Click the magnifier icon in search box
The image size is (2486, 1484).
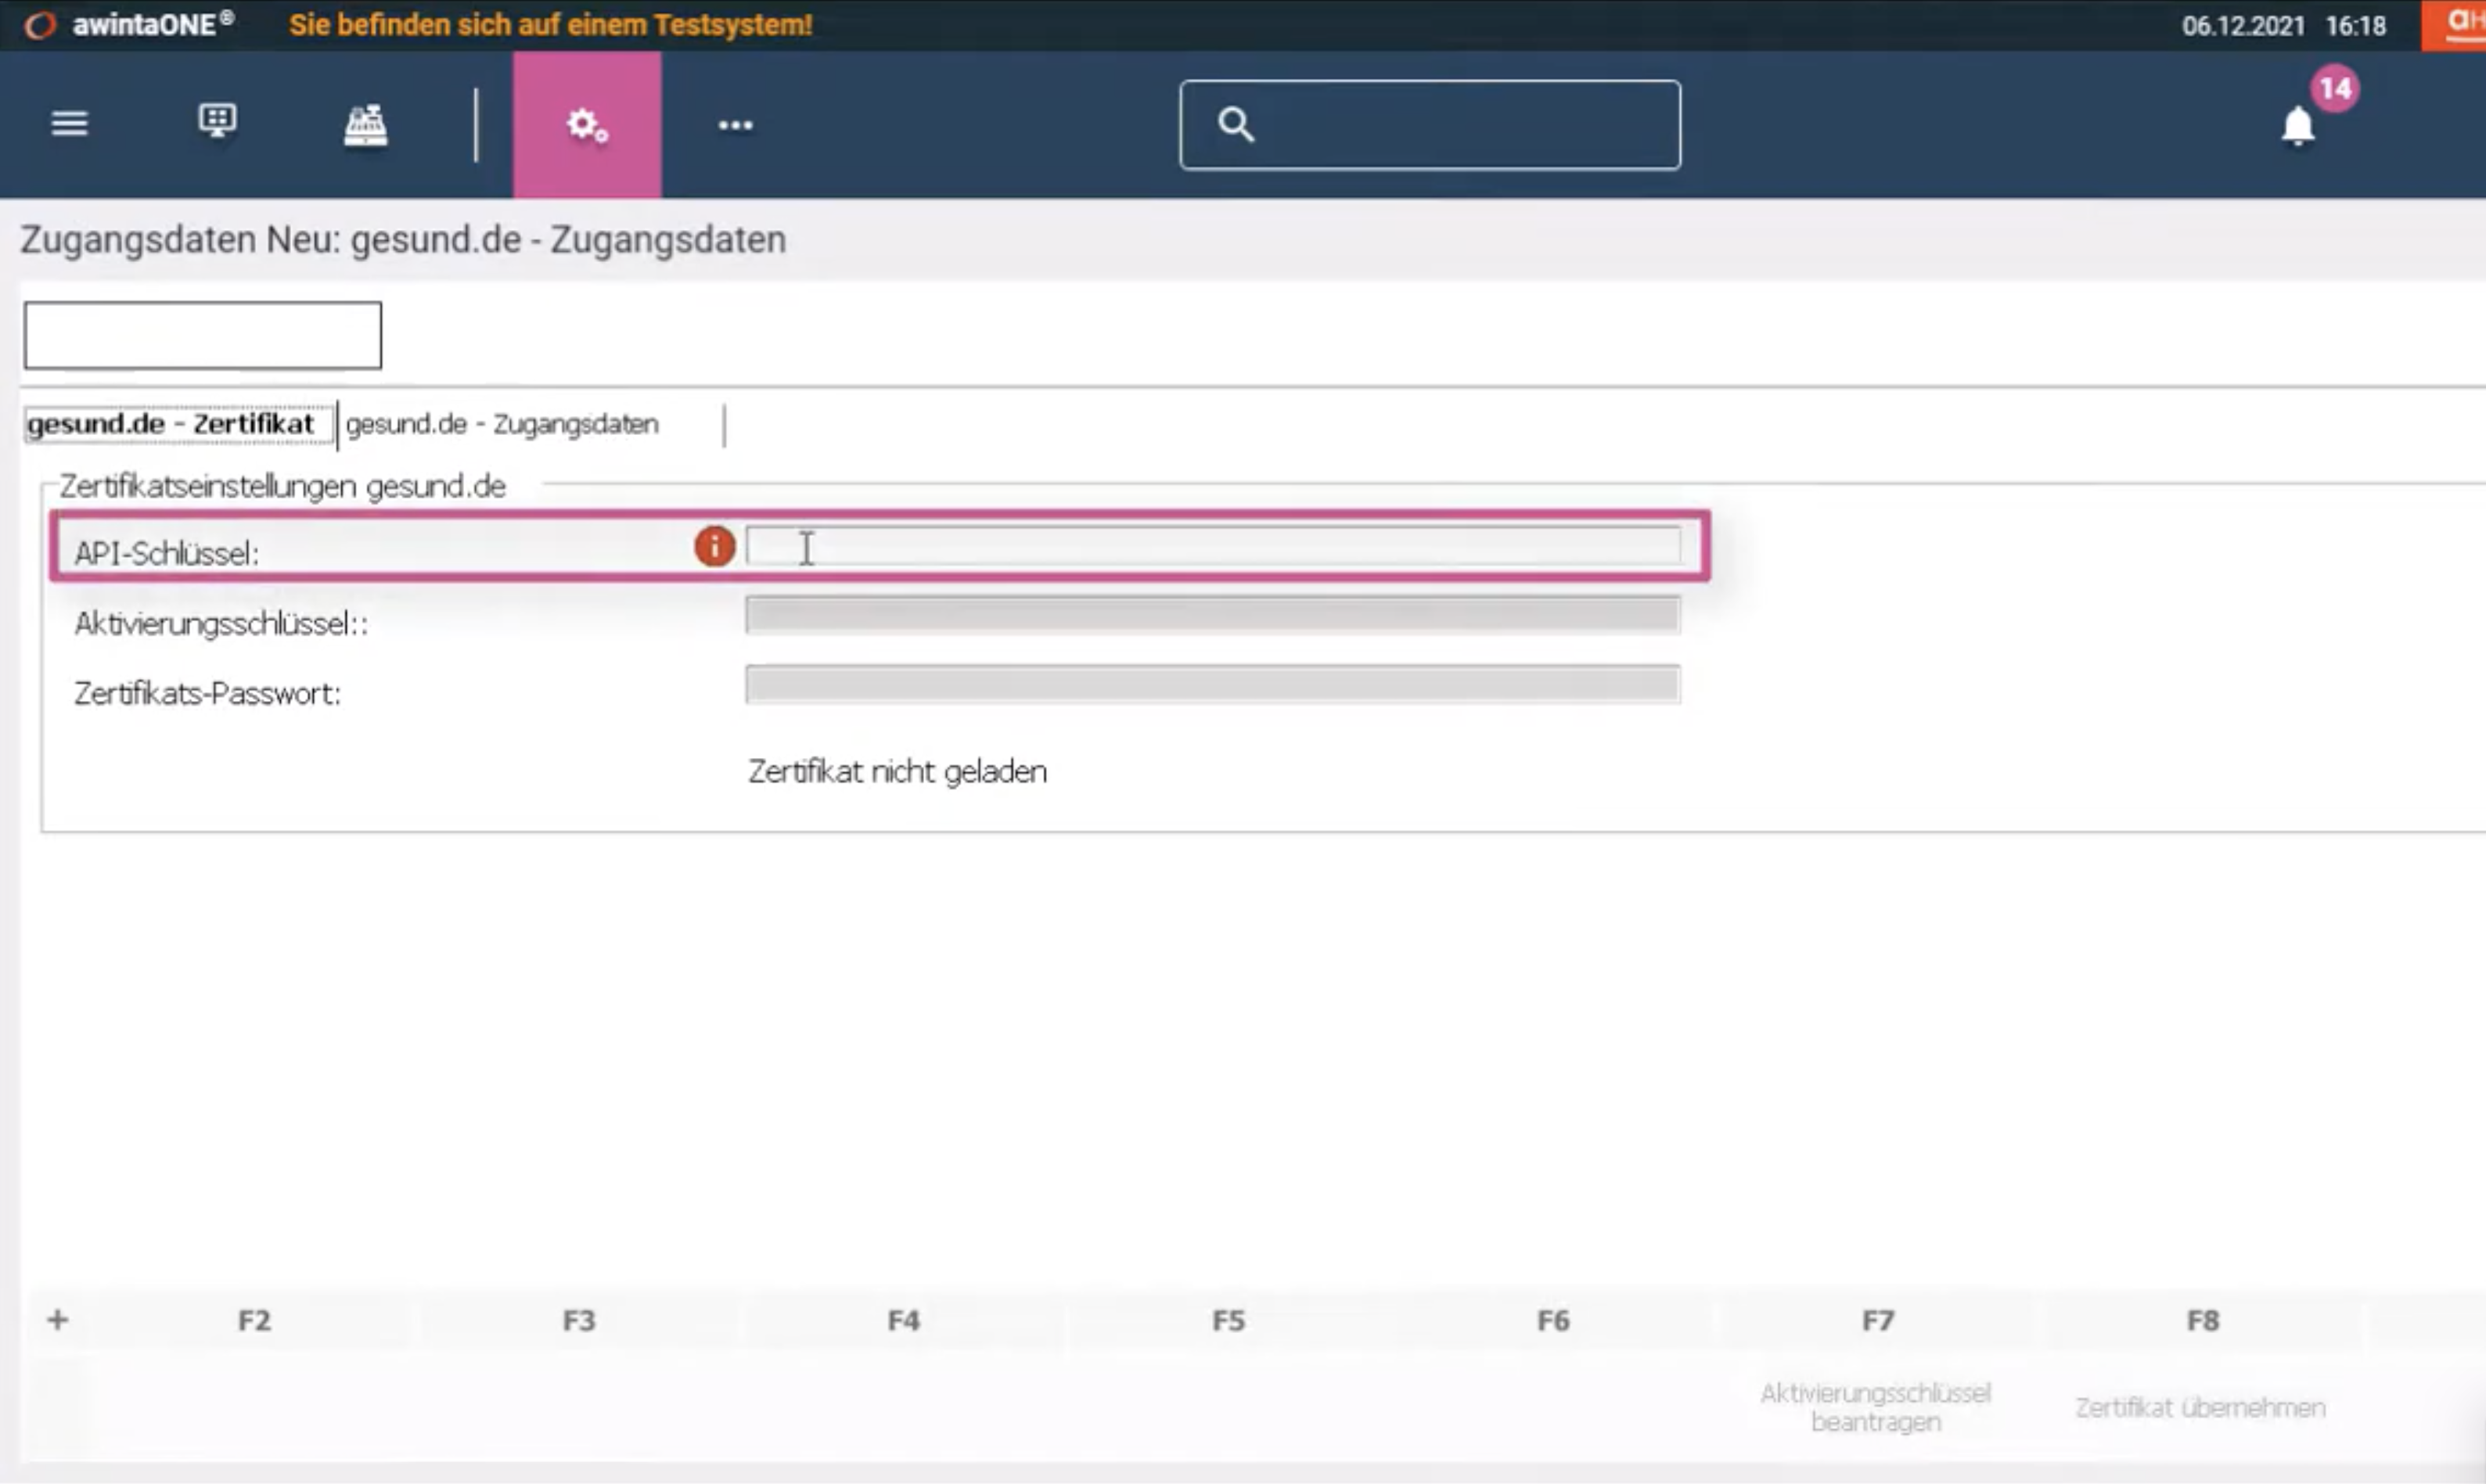coord(1235,124)
